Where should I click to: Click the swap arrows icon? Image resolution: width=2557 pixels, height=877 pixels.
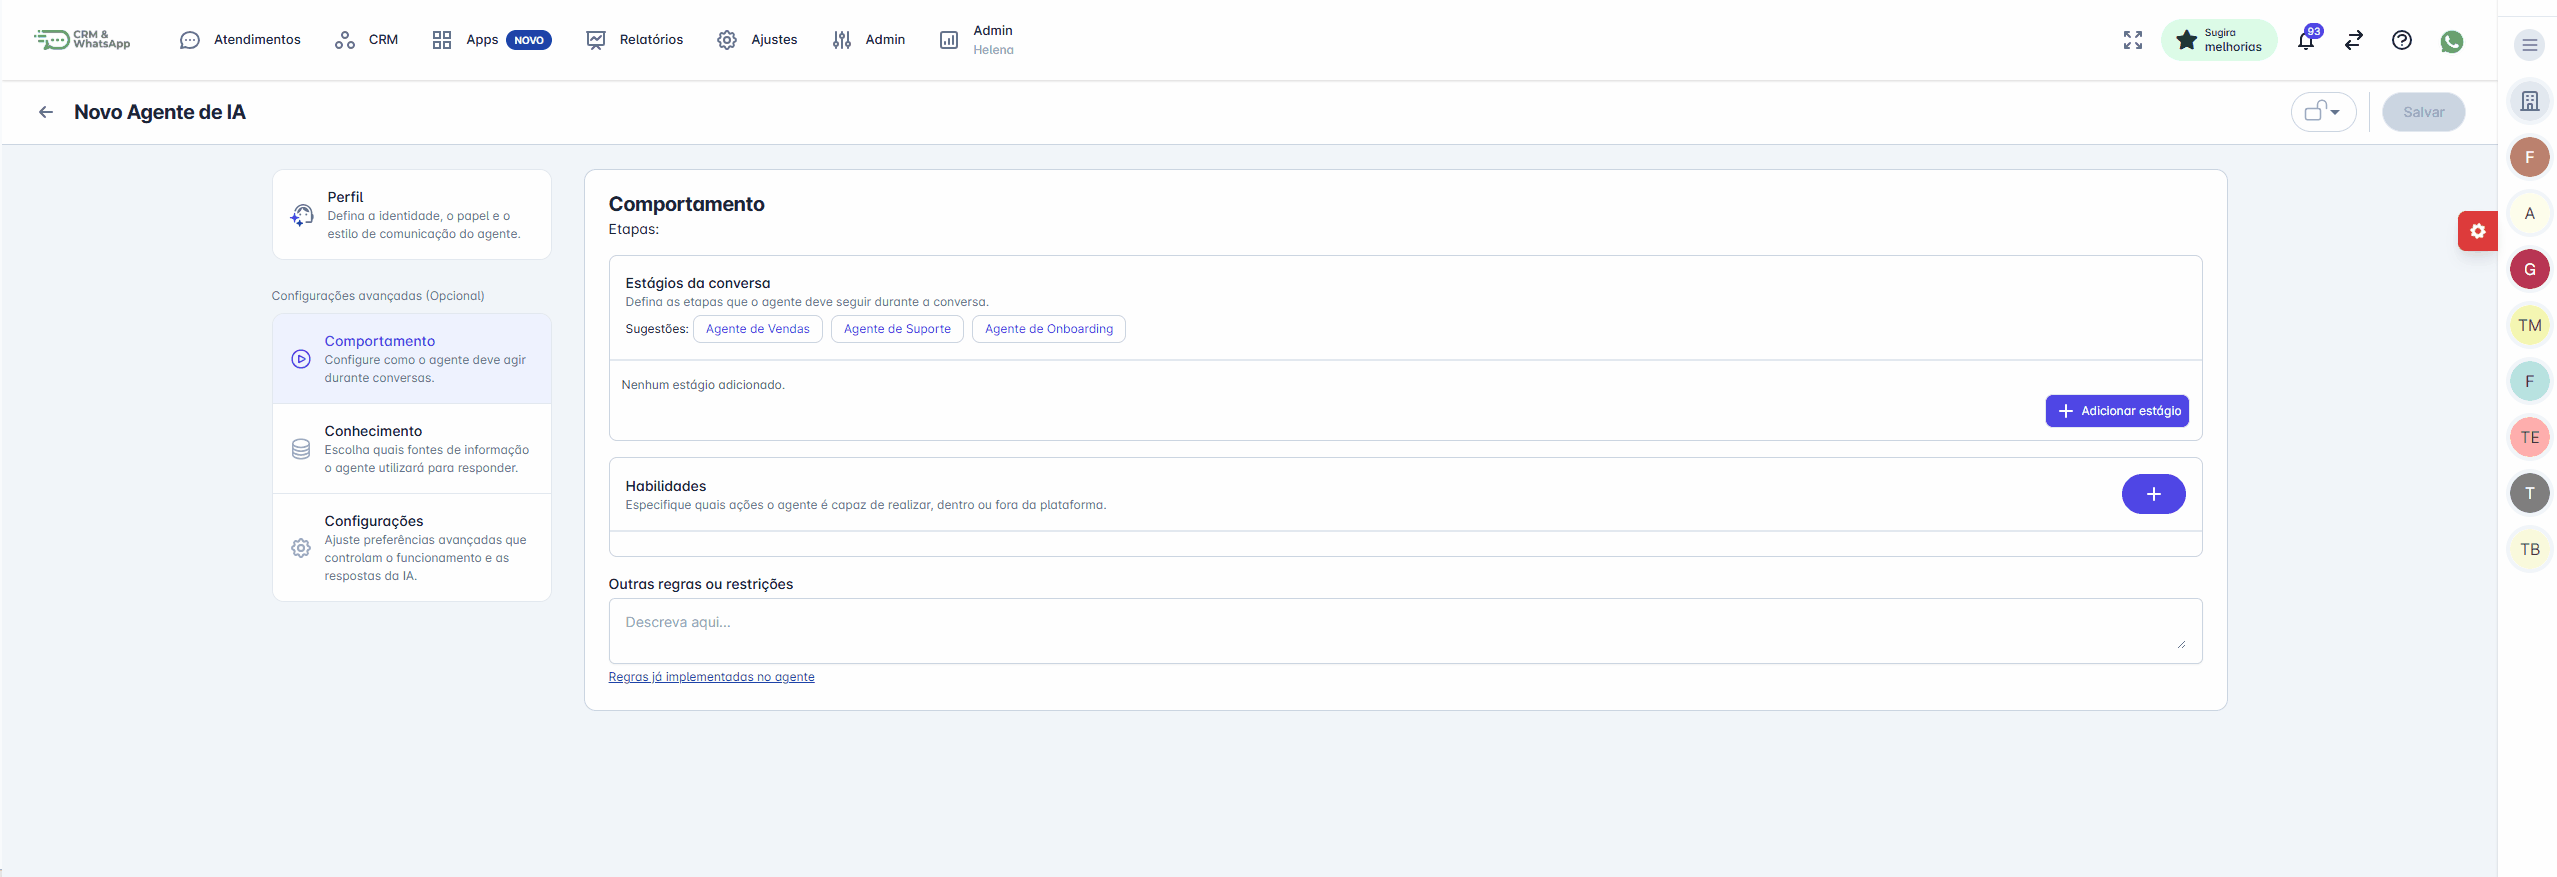tap(2353, 40)
